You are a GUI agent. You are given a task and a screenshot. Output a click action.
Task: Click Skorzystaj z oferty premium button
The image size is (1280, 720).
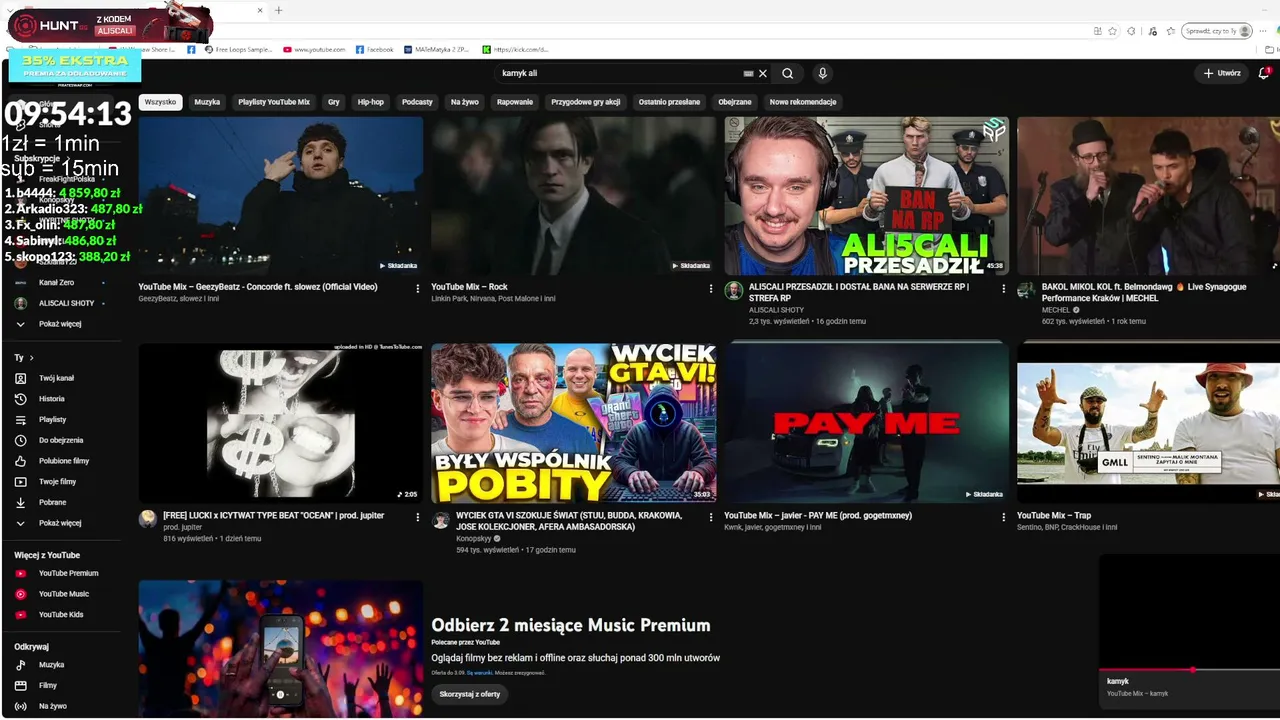470,694
